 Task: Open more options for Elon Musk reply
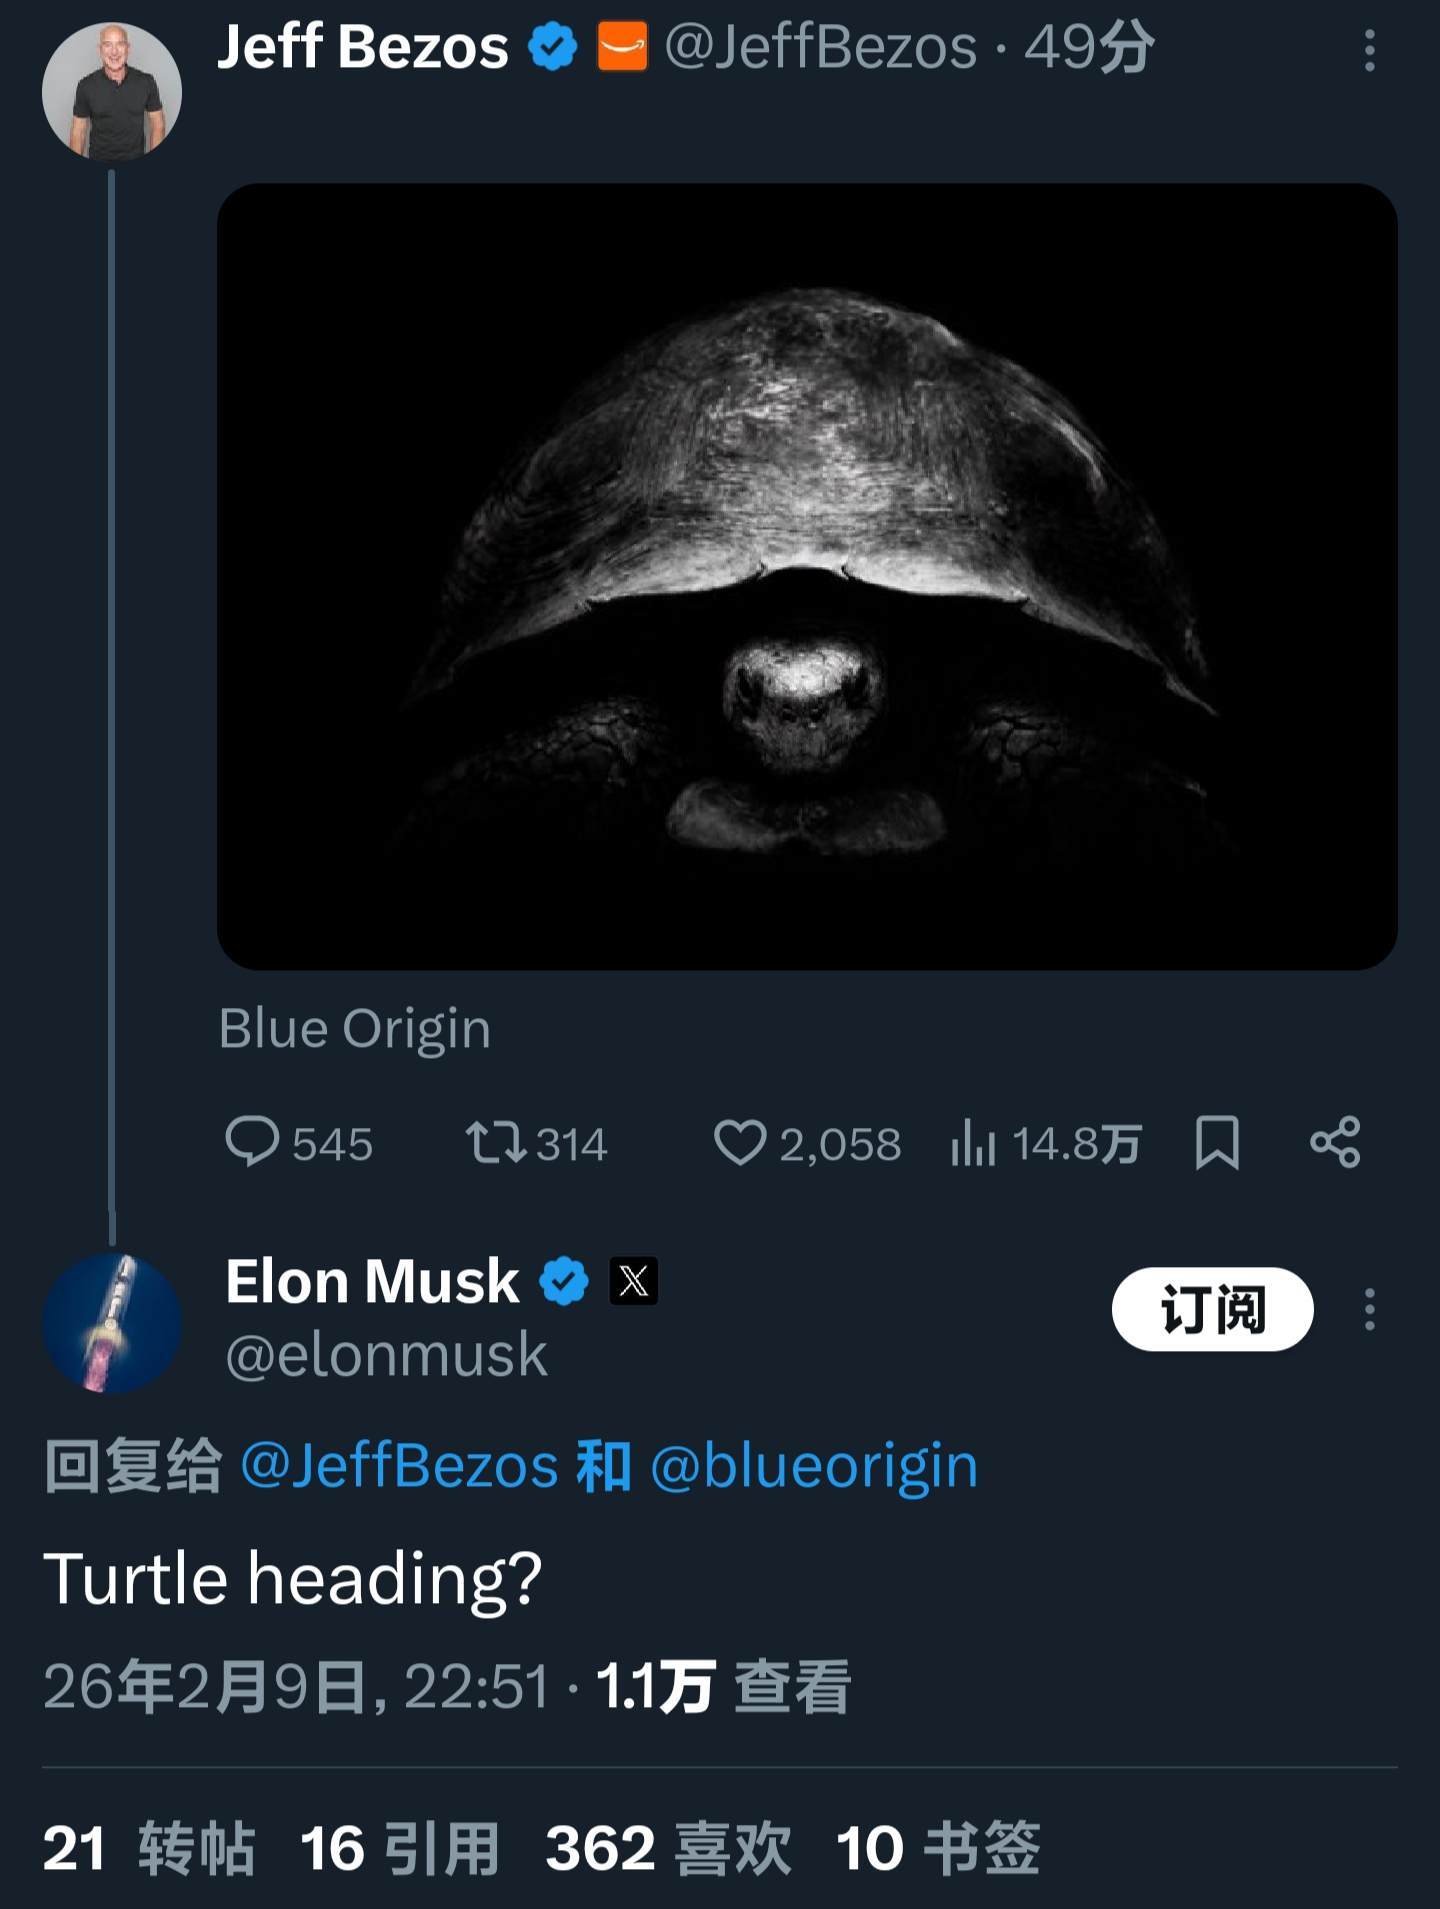click(1369, 1309)
